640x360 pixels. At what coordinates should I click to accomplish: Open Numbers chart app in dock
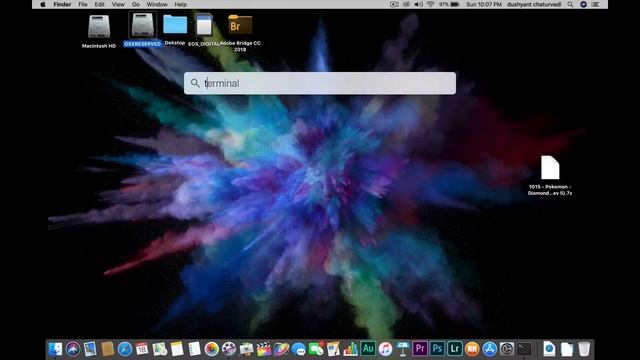click(x=350, y=349)
